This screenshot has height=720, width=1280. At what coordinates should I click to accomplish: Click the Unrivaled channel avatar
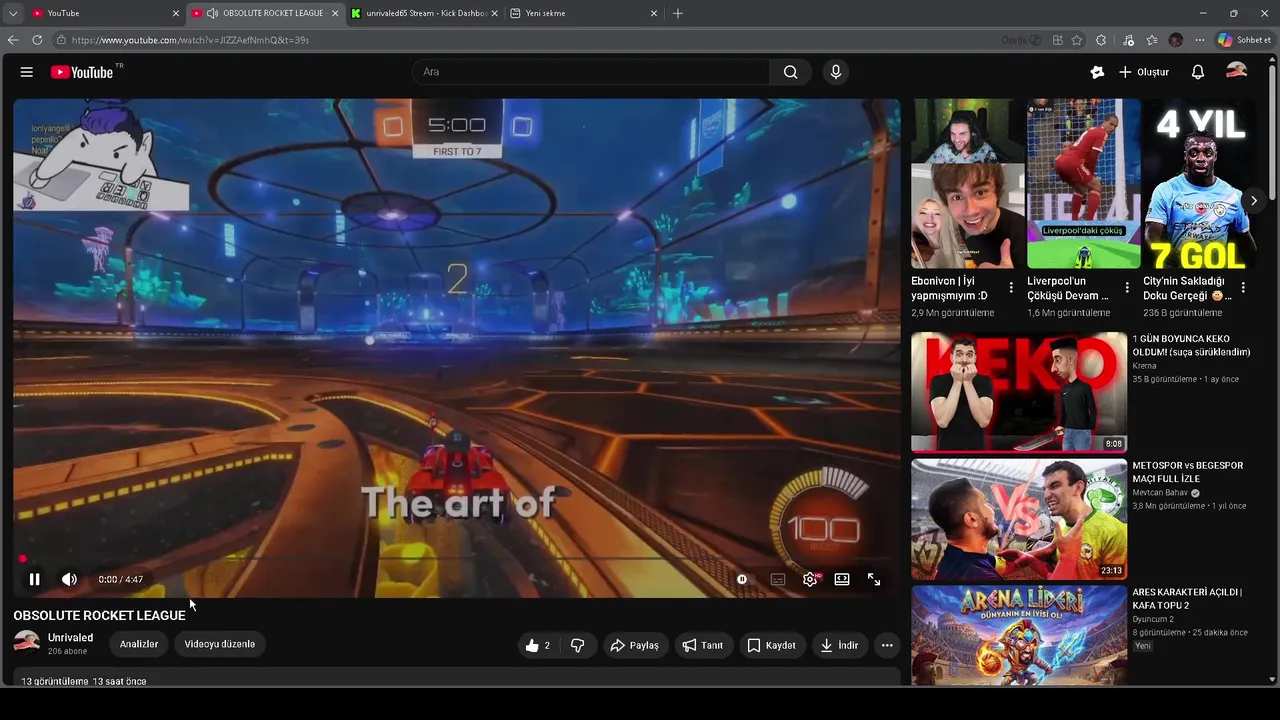27,643
